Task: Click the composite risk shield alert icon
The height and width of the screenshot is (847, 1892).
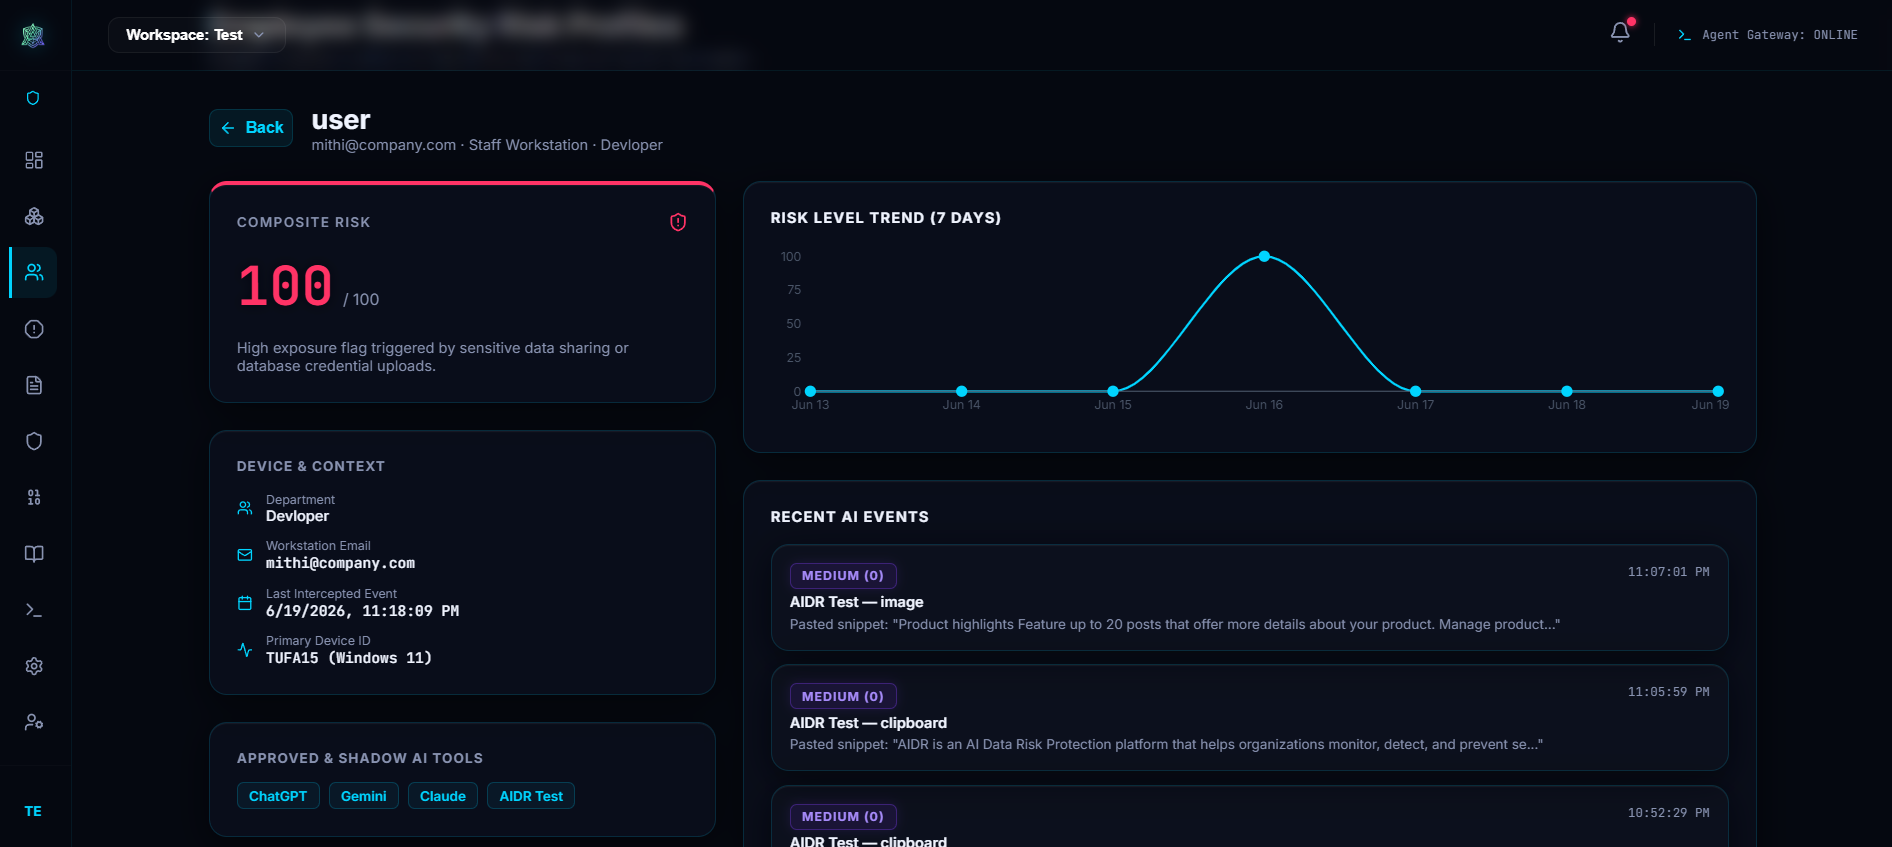Action: [678, 222]
